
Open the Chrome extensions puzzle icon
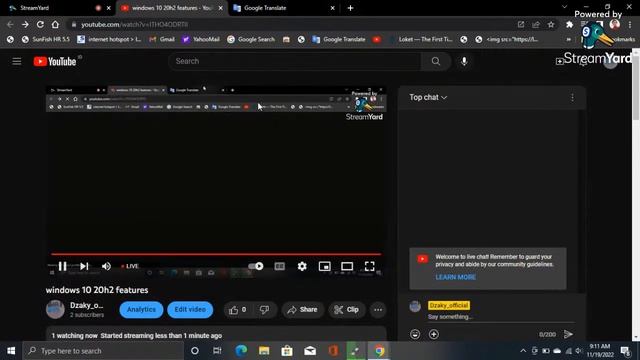(569, 24)
